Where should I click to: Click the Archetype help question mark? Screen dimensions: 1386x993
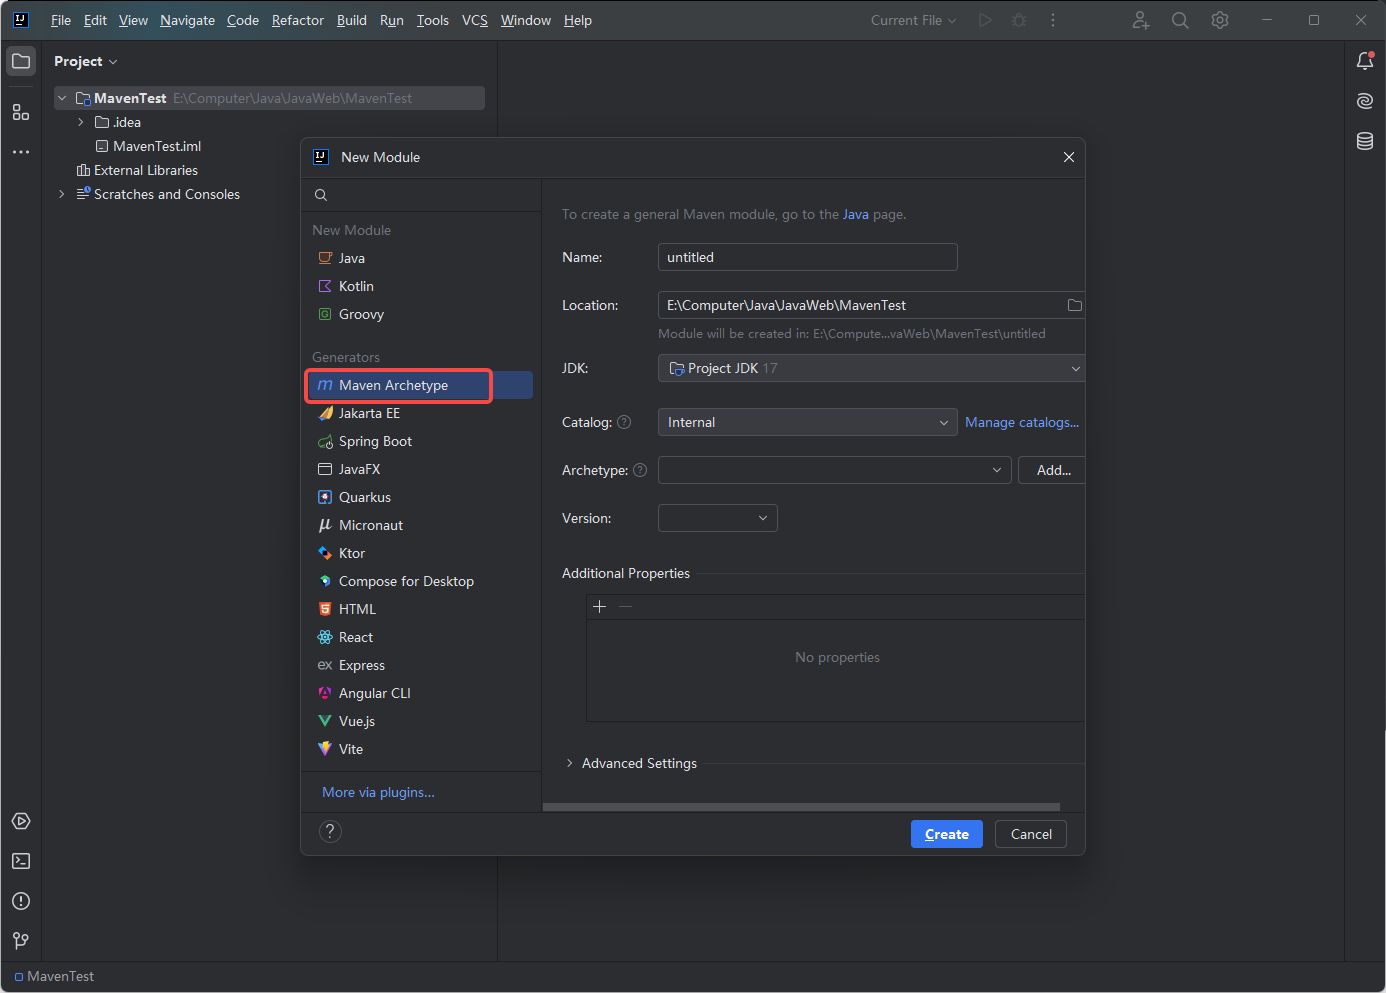[x=640, y=470]
